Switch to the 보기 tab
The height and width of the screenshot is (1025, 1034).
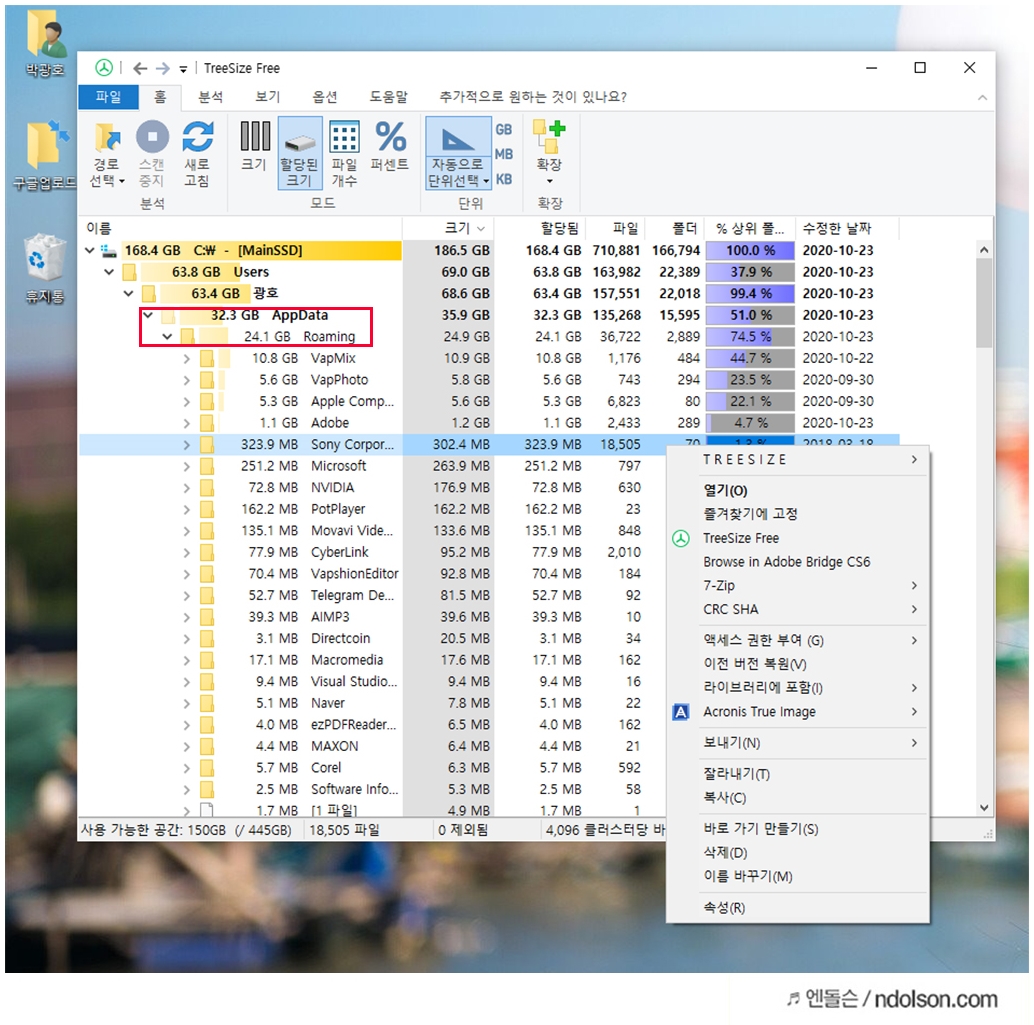coord(268,96)
